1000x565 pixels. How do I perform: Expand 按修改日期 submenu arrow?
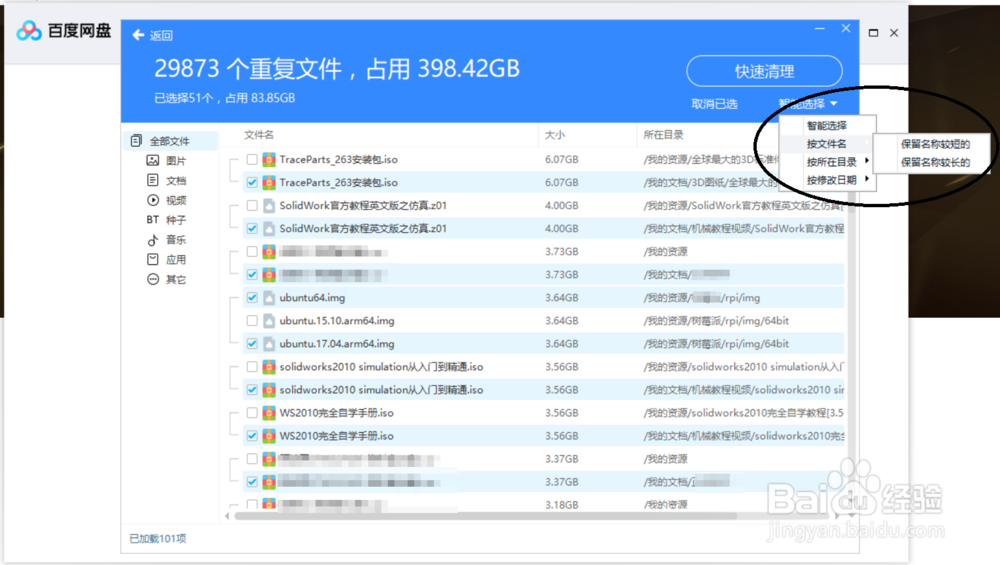867,179
